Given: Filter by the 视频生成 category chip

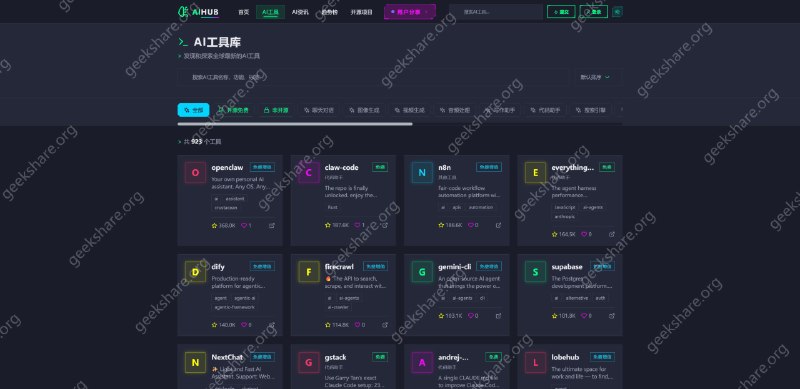Looking at the screenshot, I should (x=410, y=110).
